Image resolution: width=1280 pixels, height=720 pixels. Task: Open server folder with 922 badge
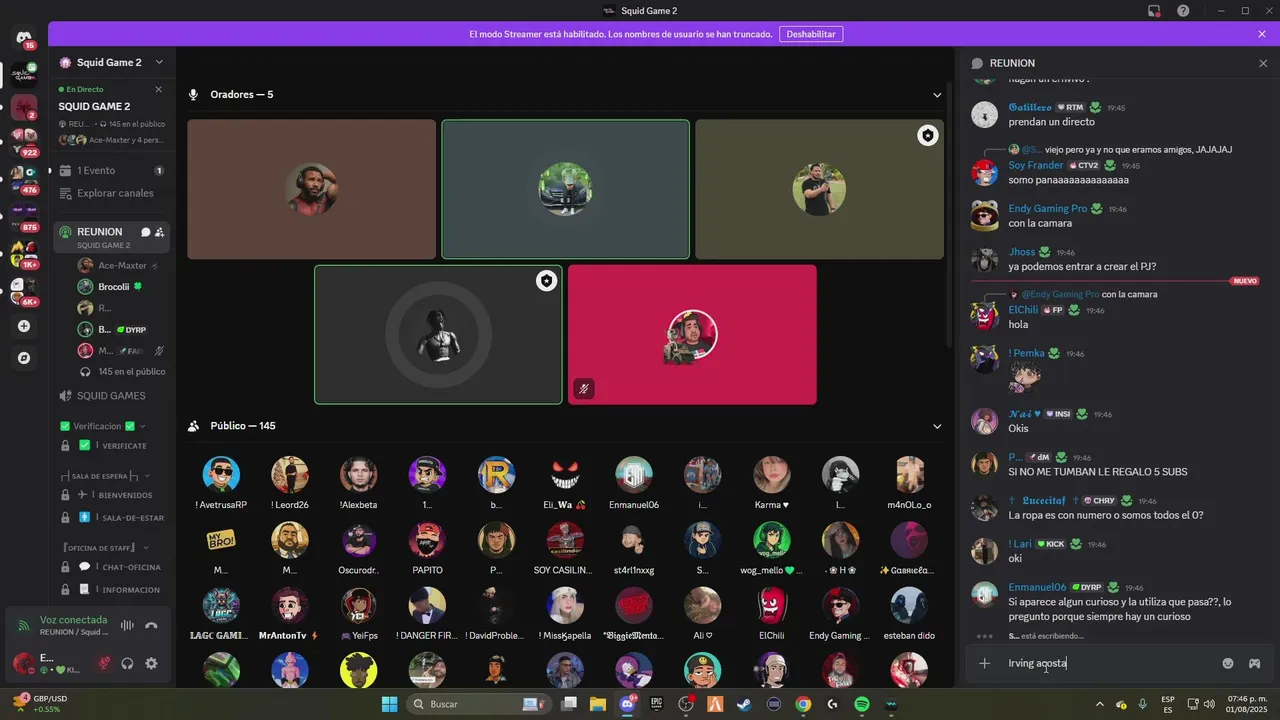24,141
